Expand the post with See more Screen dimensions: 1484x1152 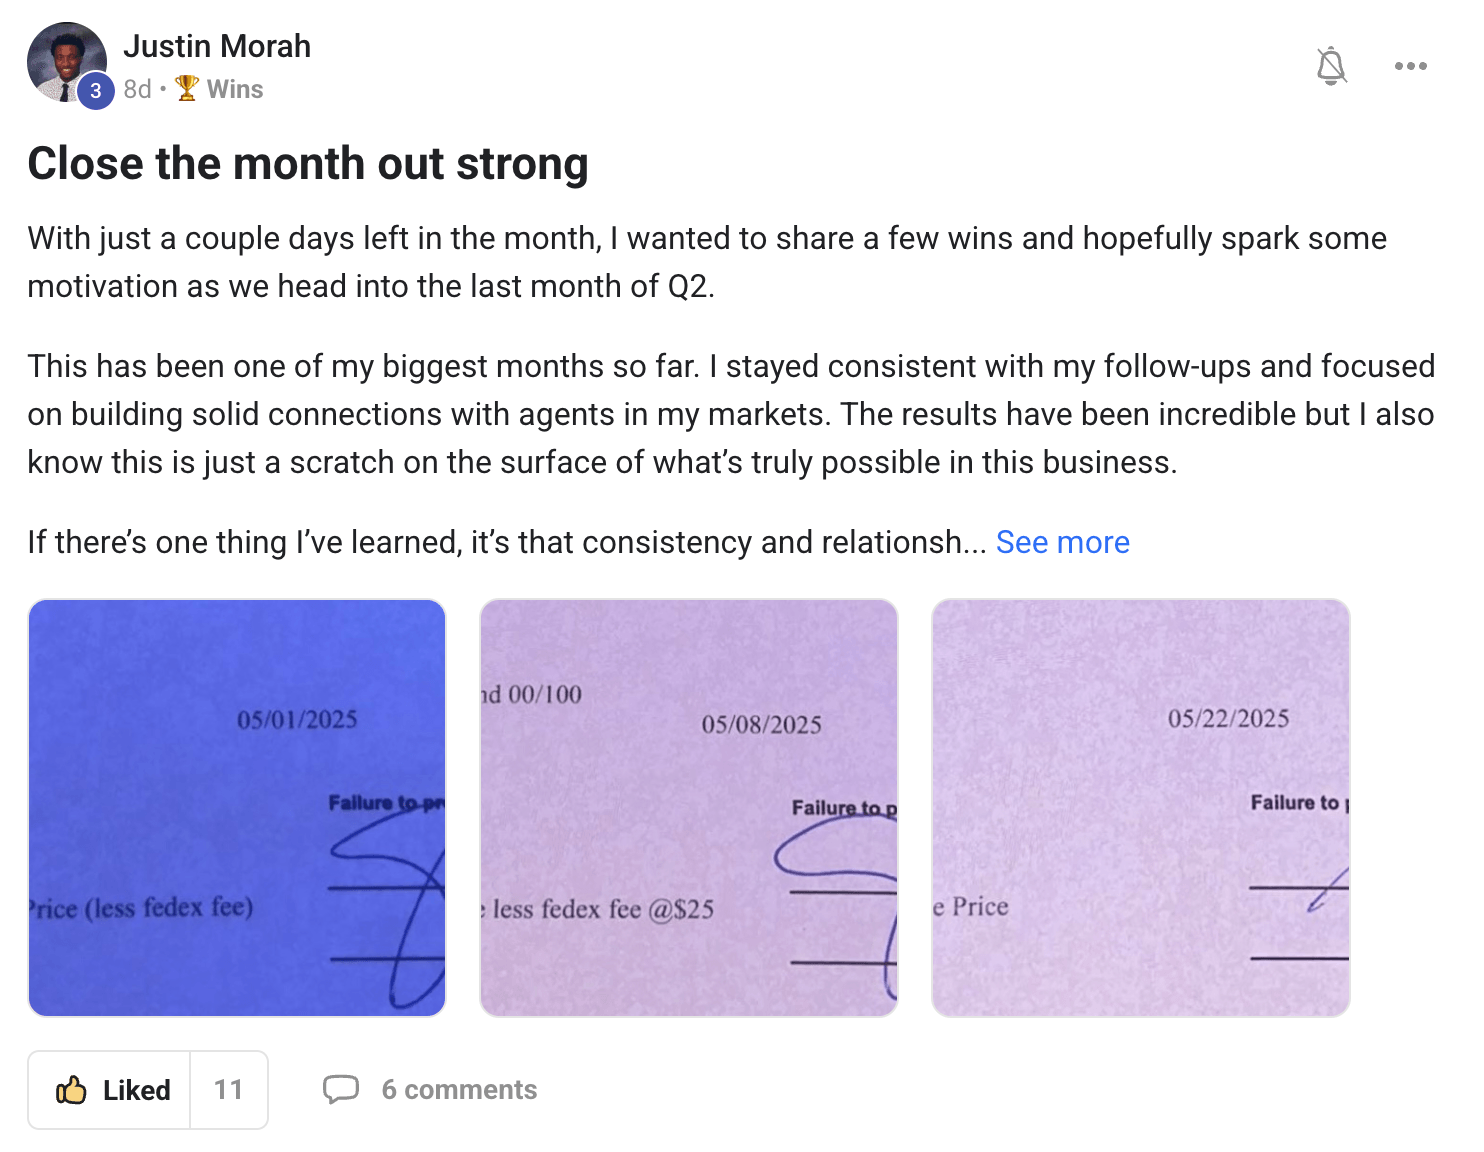click(1062, 542)
